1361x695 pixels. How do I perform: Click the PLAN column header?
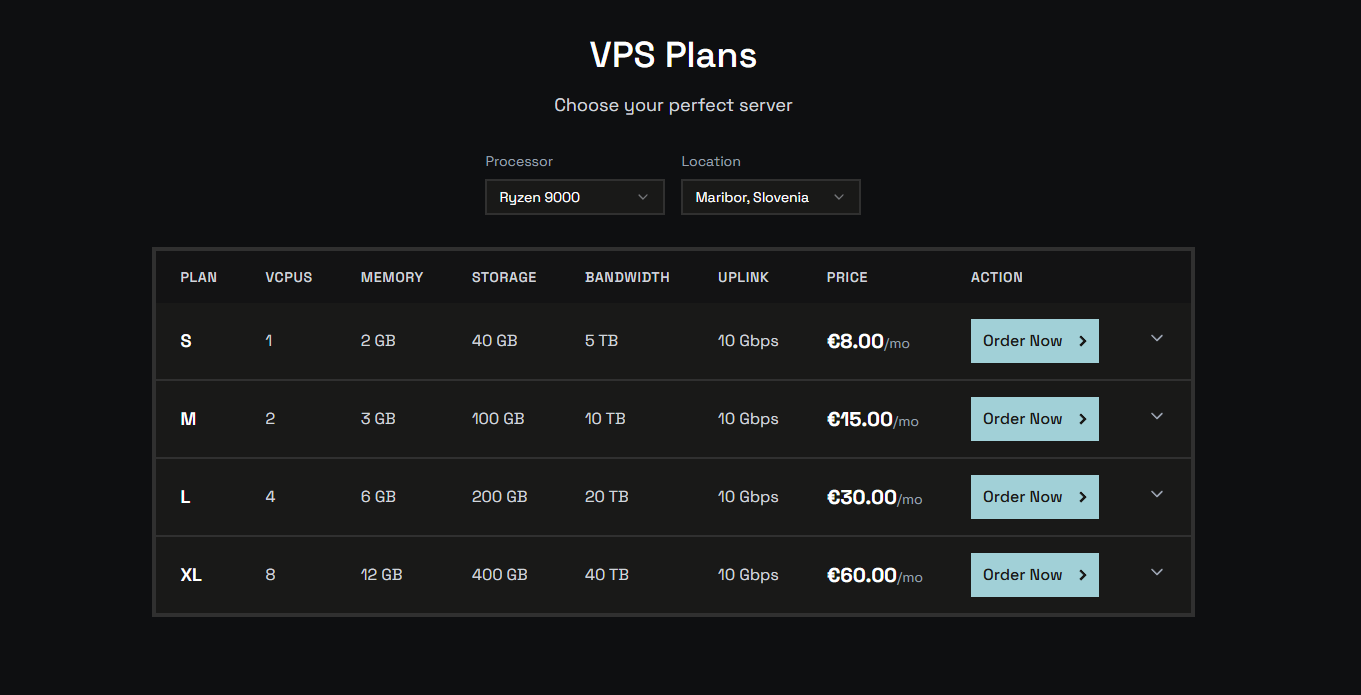tap(198, 277)
